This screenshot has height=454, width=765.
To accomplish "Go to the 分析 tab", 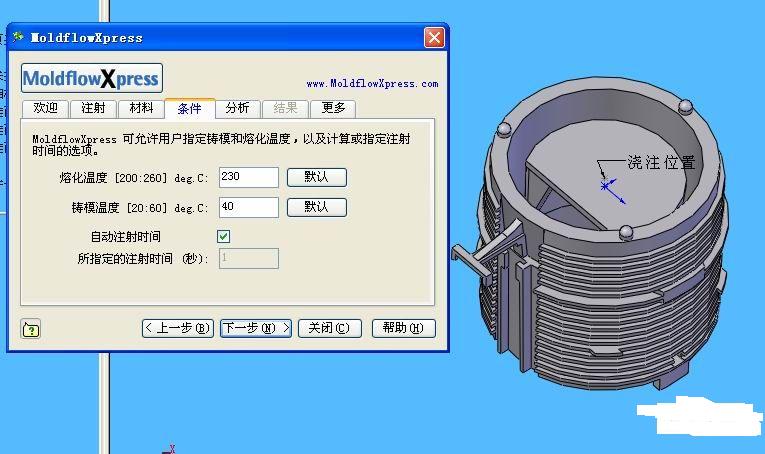I will [x=238, y=108].
